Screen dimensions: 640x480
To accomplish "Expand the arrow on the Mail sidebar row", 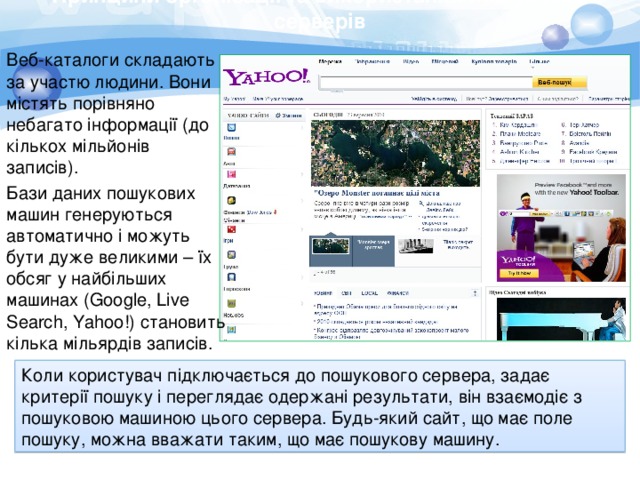I will (302, 128).
